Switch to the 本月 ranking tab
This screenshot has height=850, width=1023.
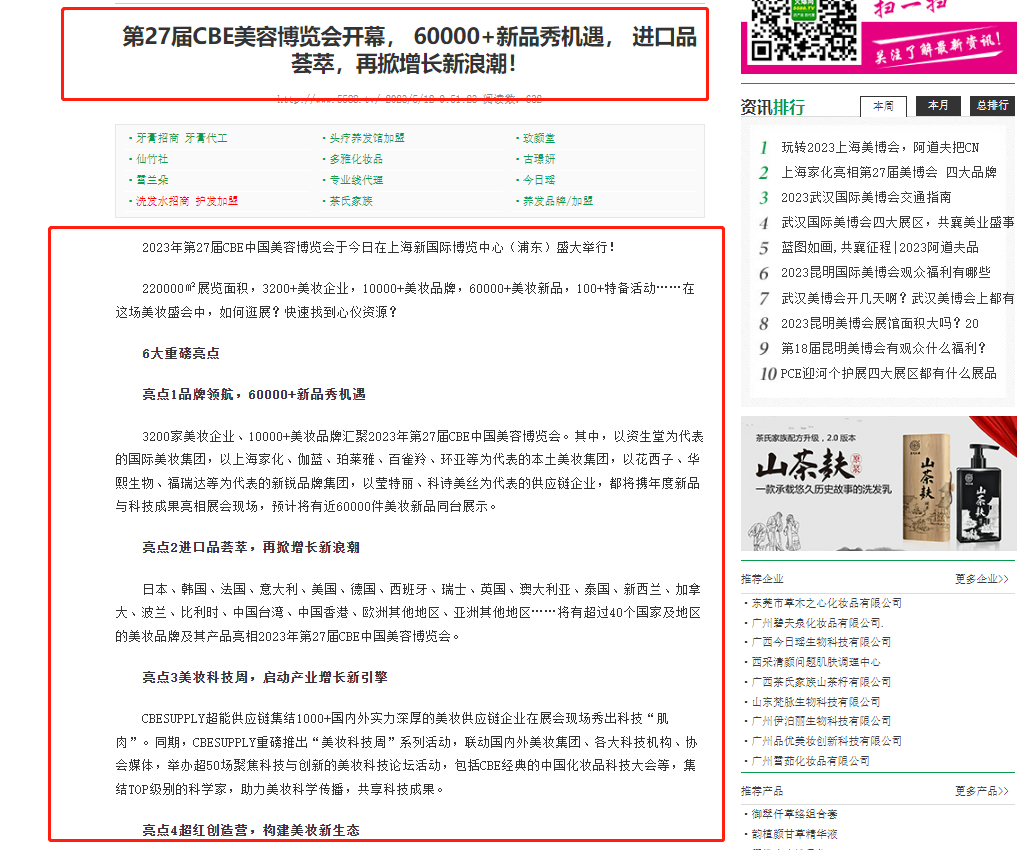point(937,106)
